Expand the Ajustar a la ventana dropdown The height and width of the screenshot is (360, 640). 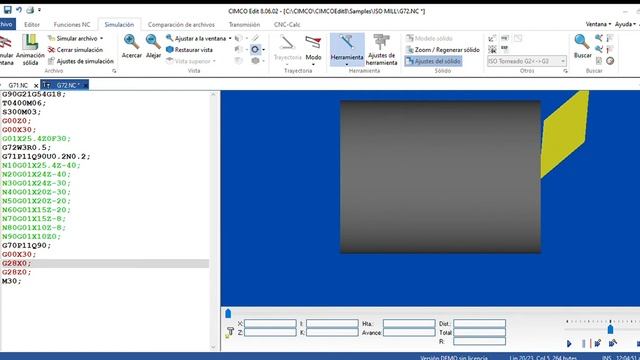(x=230, y=38)
